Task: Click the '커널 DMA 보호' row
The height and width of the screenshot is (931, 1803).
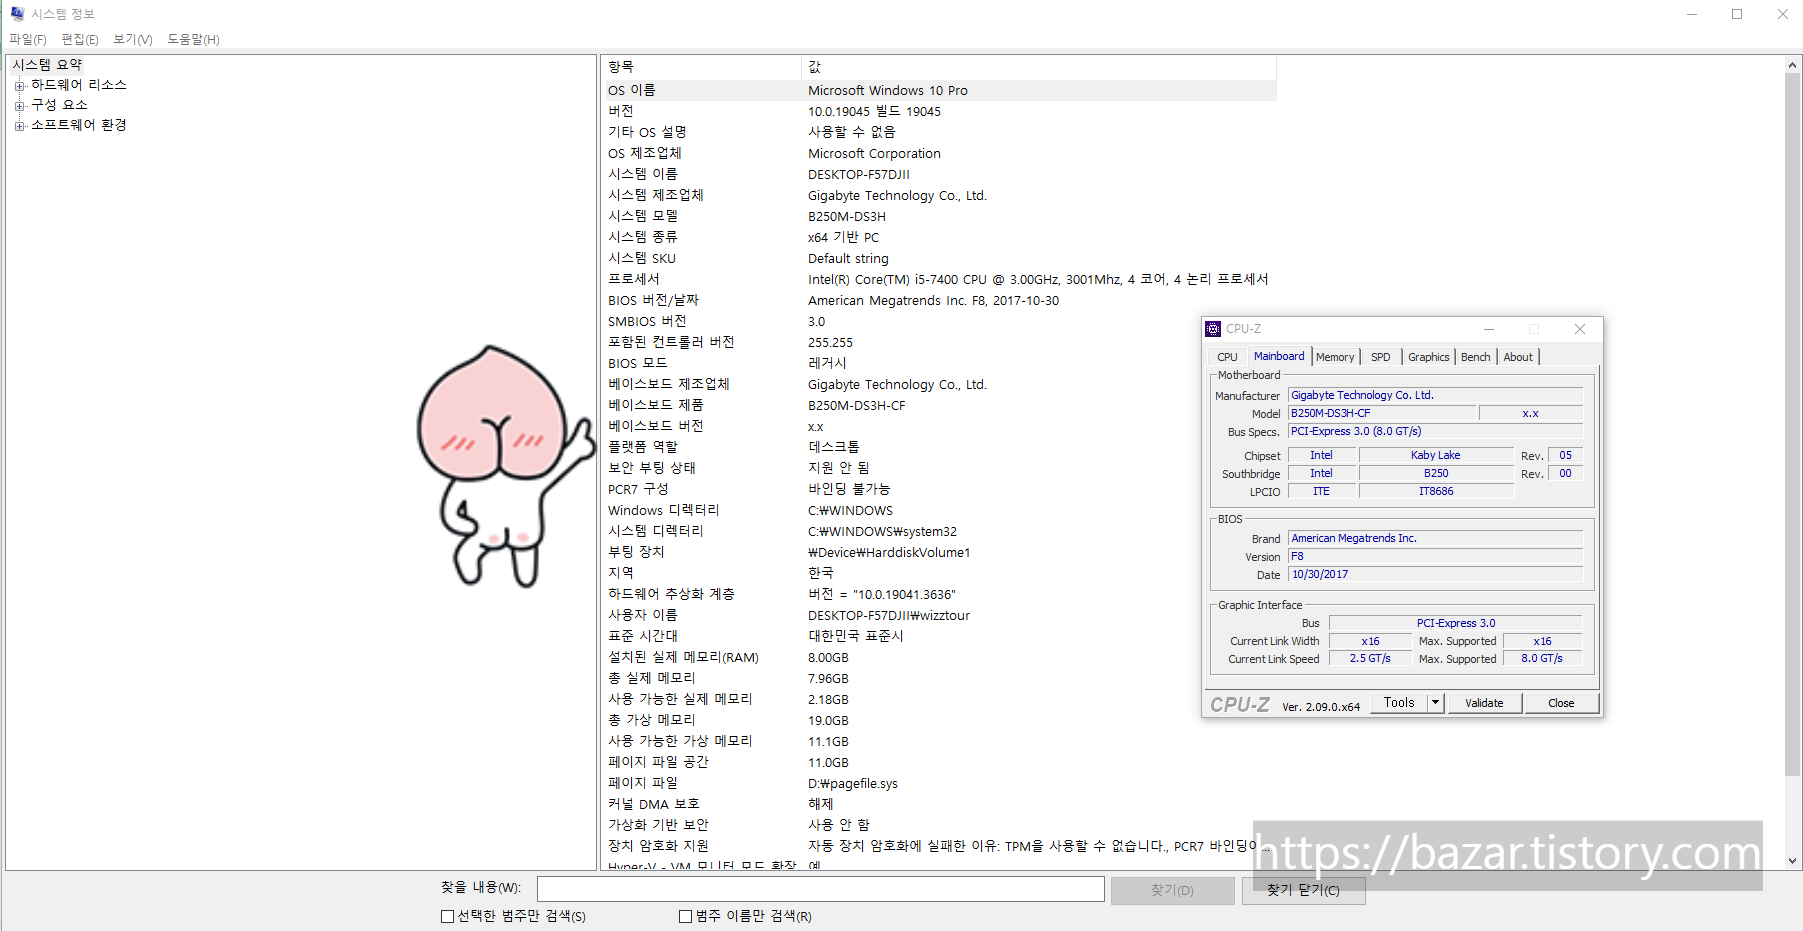Action: (939, 804)
